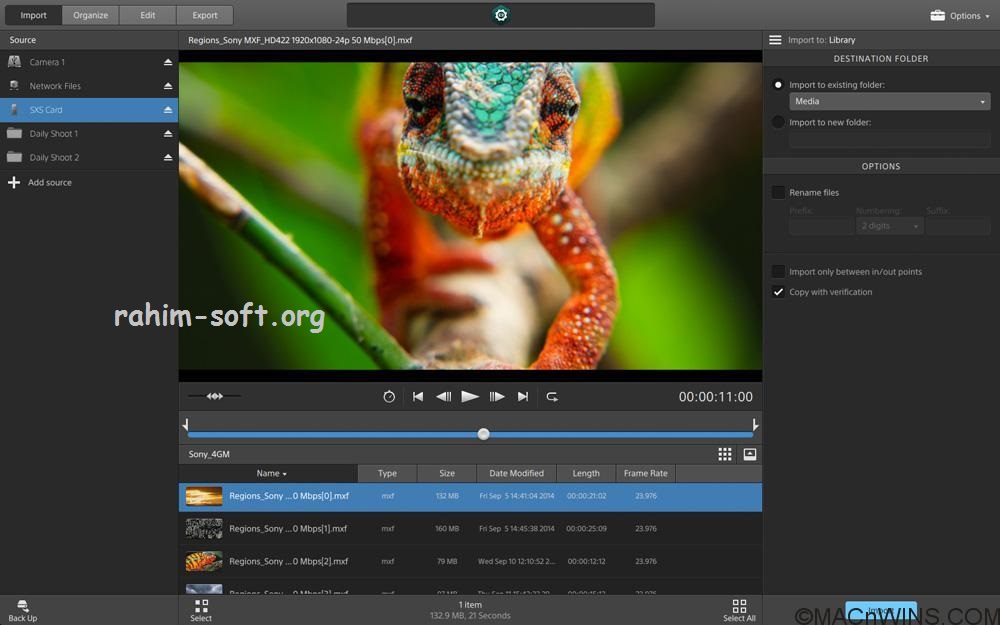Switch file list to grid thumbnail view
The image size is (1000, 625).
coord(725,454)
